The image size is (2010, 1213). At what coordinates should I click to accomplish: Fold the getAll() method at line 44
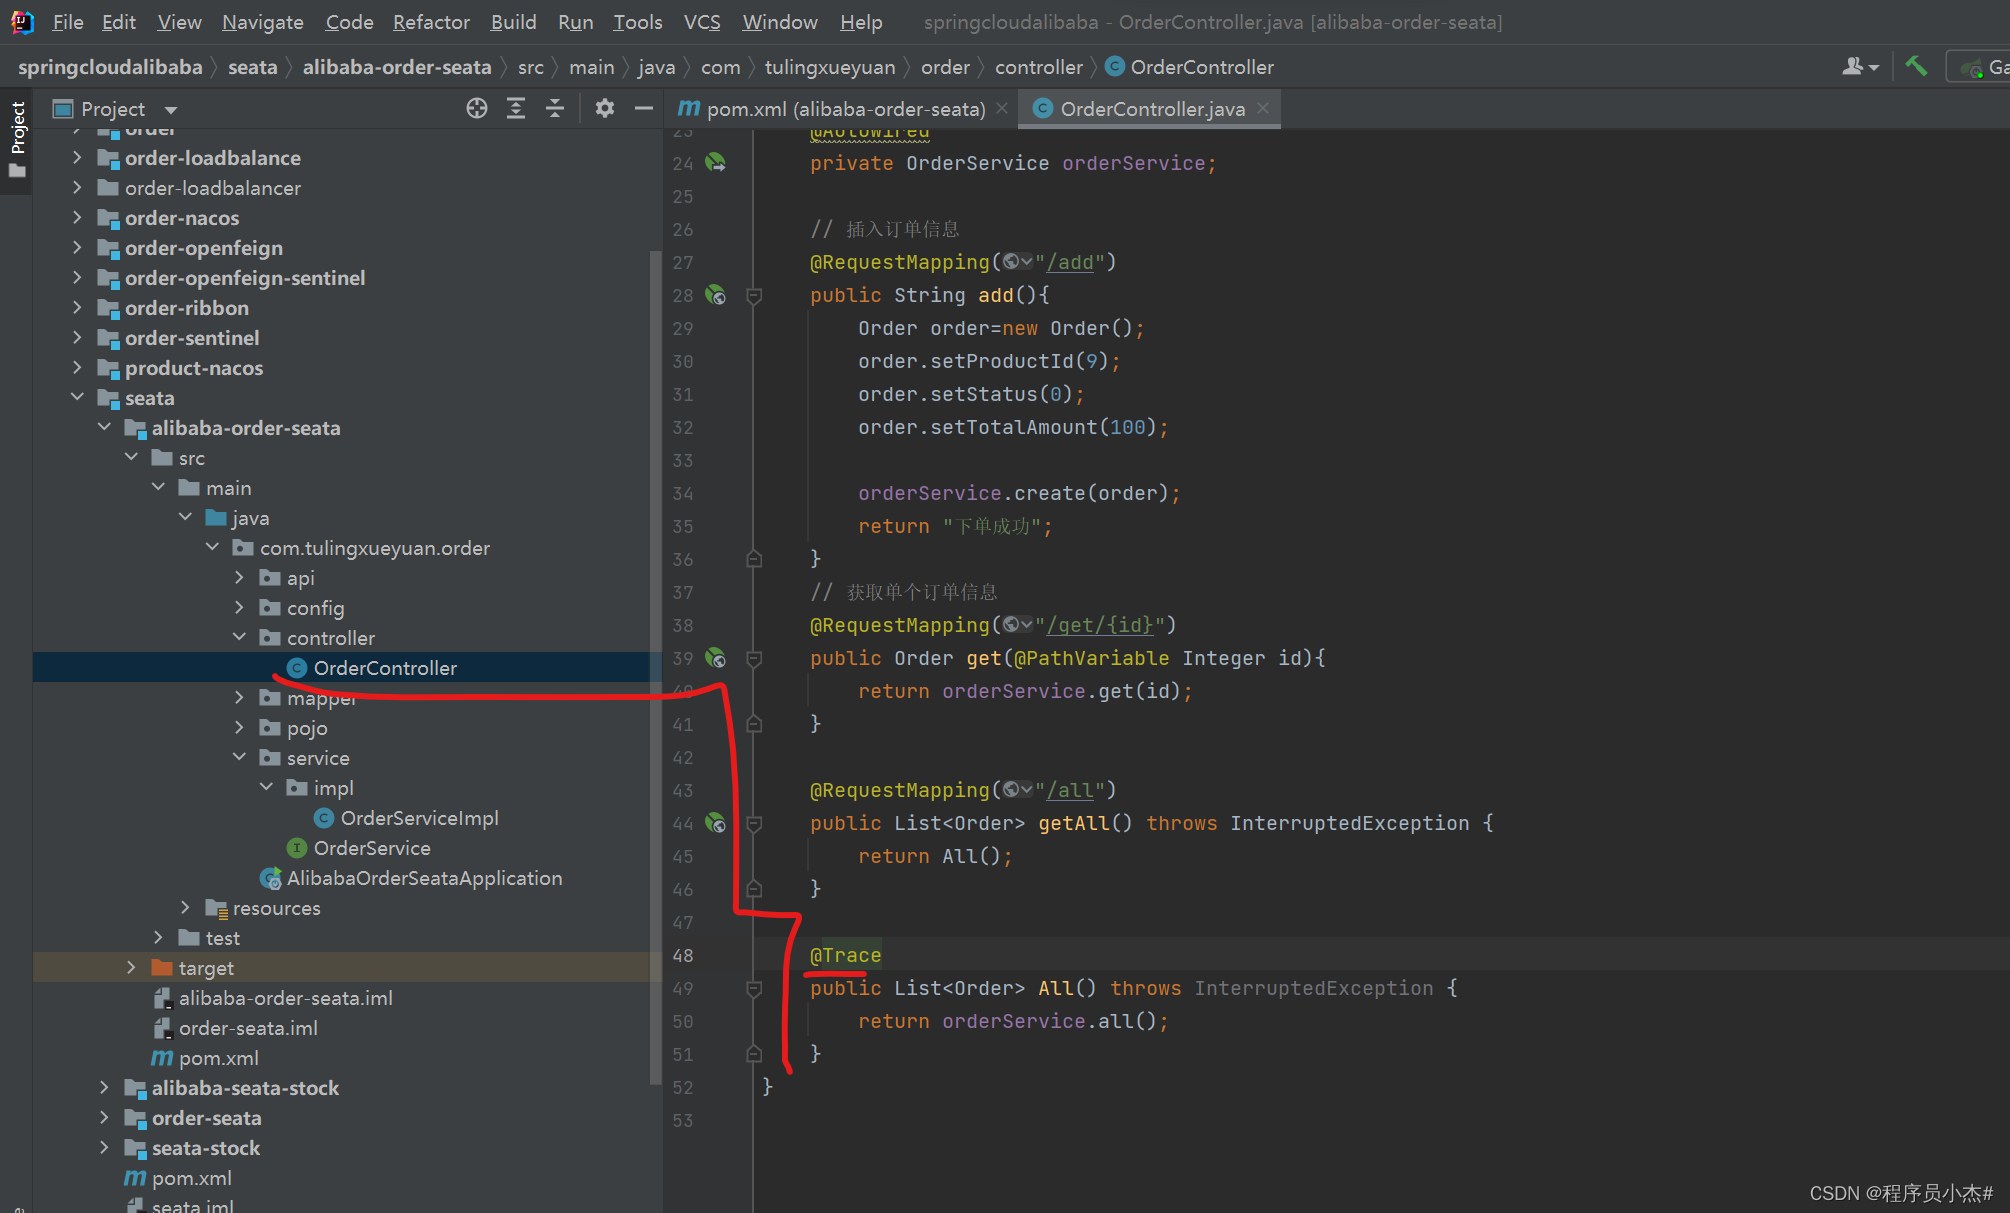pos(754,823)
